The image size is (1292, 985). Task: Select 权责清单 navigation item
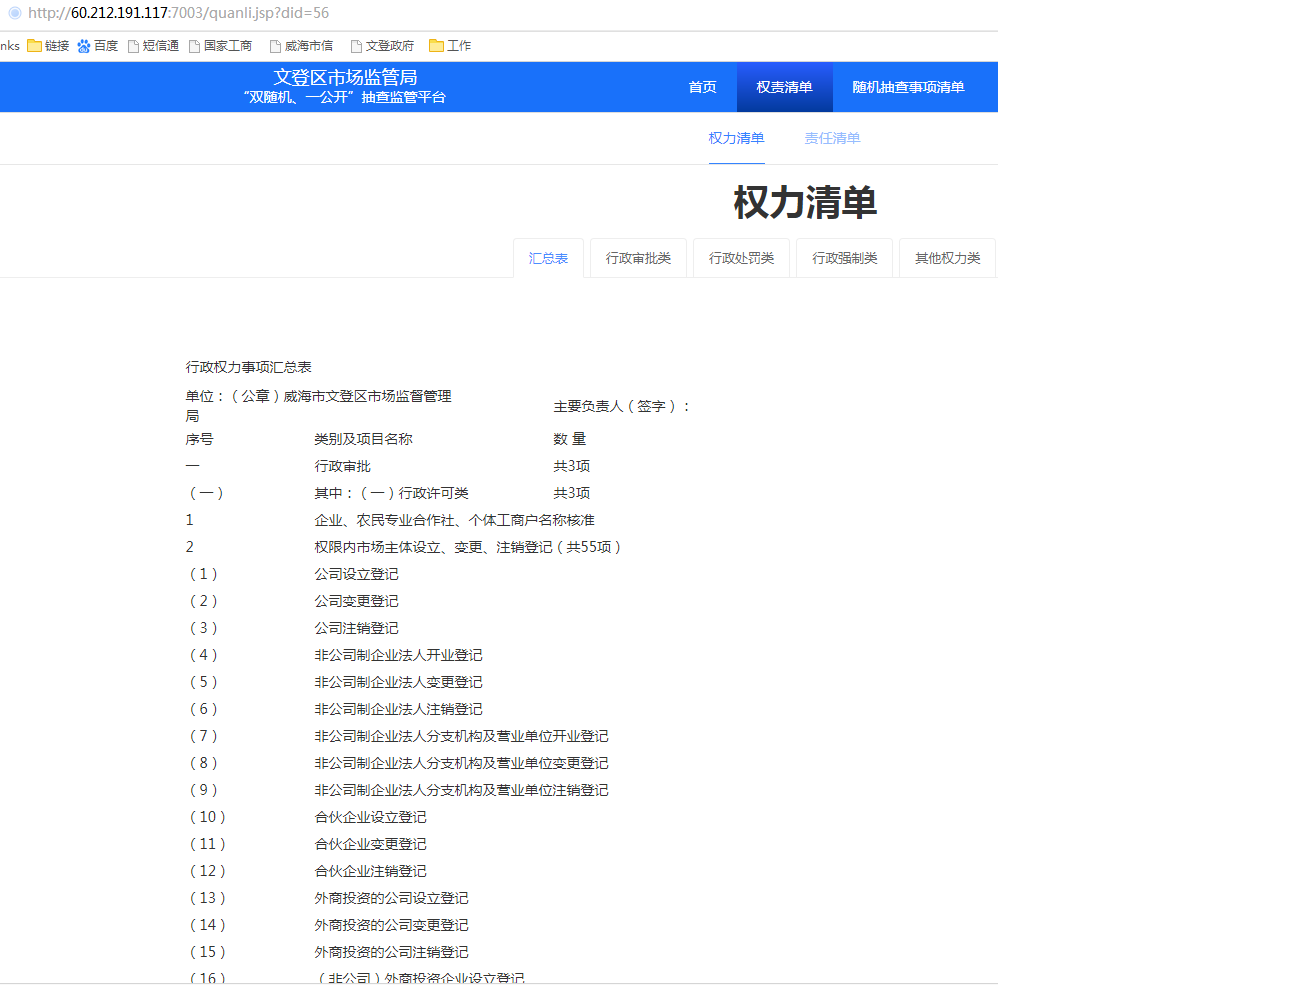coord(784,87)
